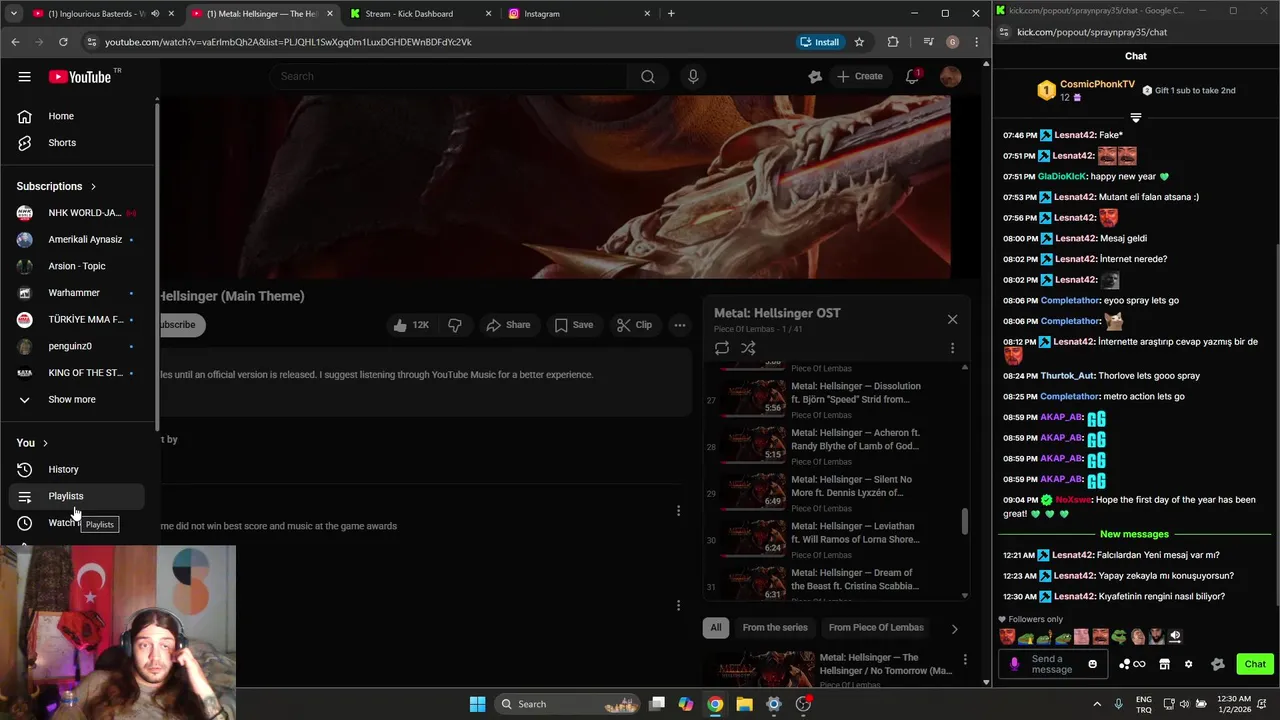Start voice search with the microphone icon

pos(693,76)
